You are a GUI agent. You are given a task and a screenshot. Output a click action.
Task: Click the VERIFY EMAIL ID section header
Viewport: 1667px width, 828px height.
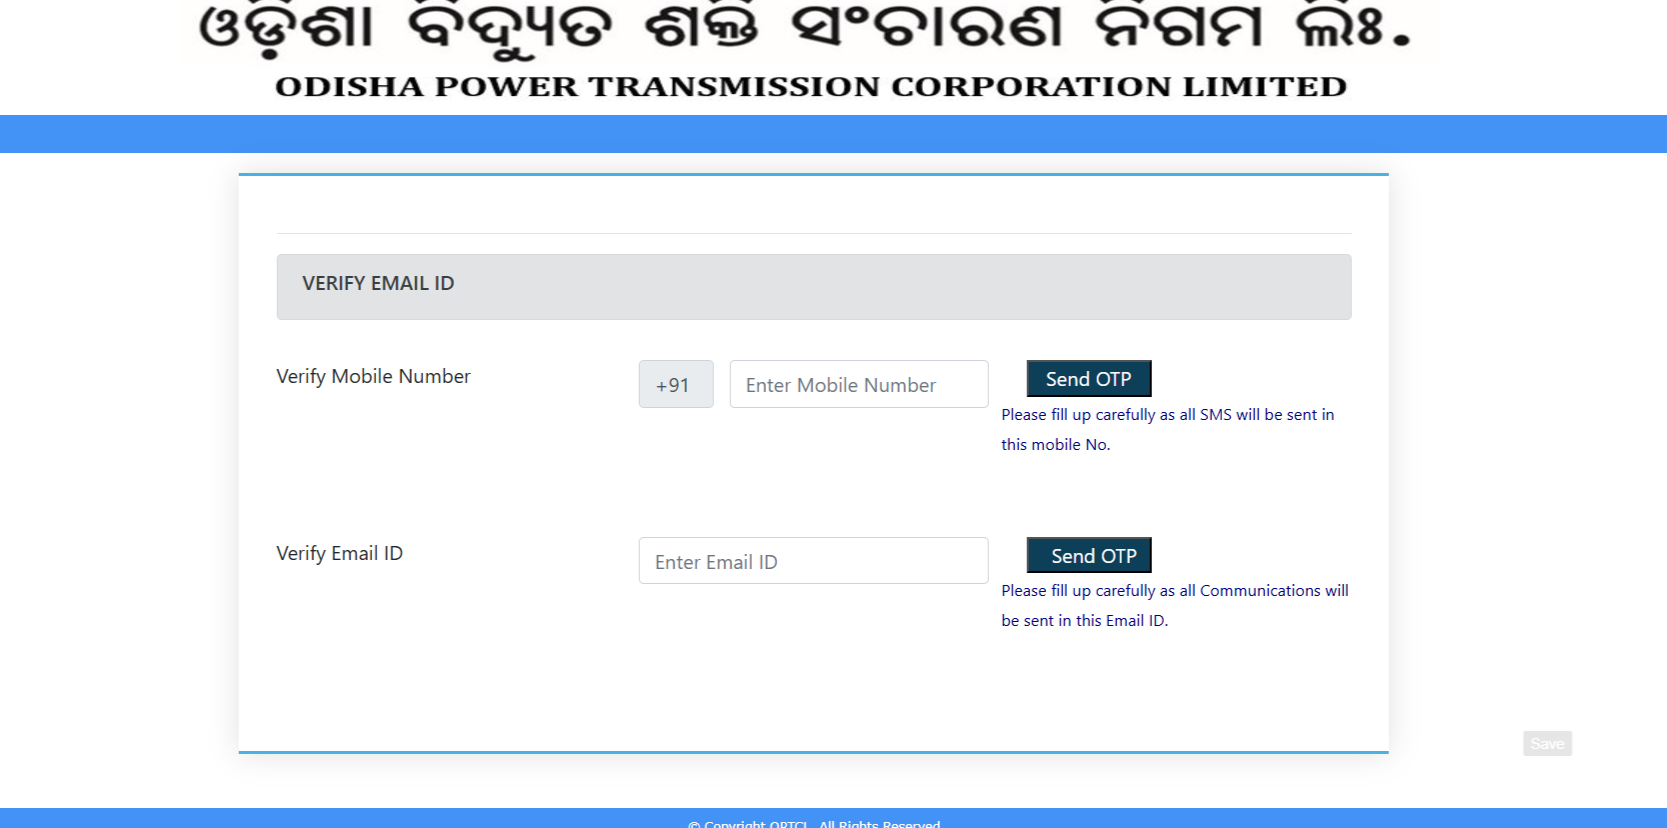coord(378,284)
